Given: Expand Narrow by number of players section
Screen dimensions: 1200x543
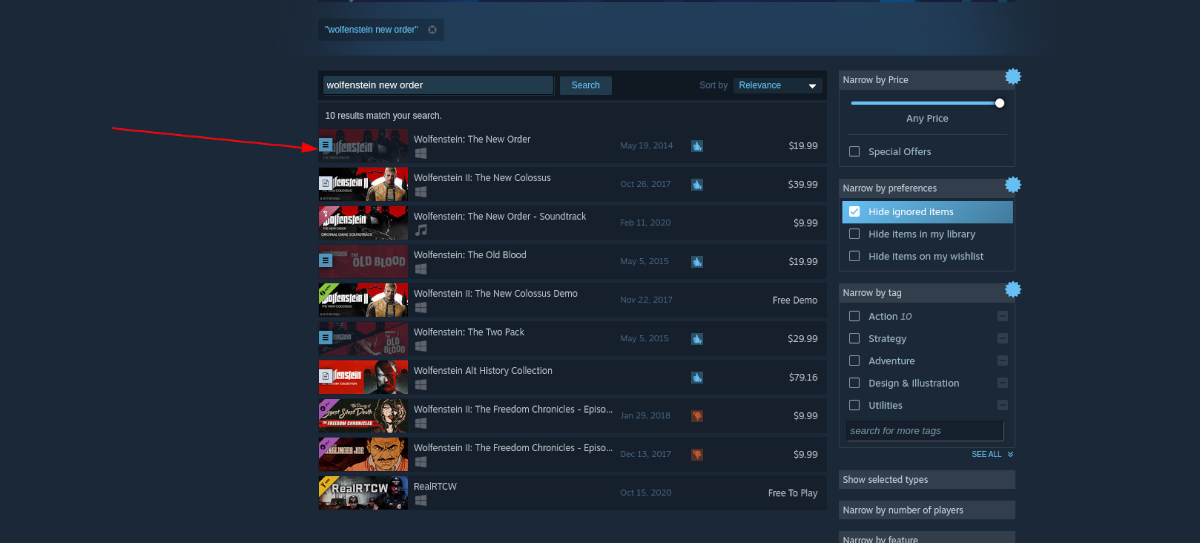Looking at the screenshot, I should coord(927,510).
